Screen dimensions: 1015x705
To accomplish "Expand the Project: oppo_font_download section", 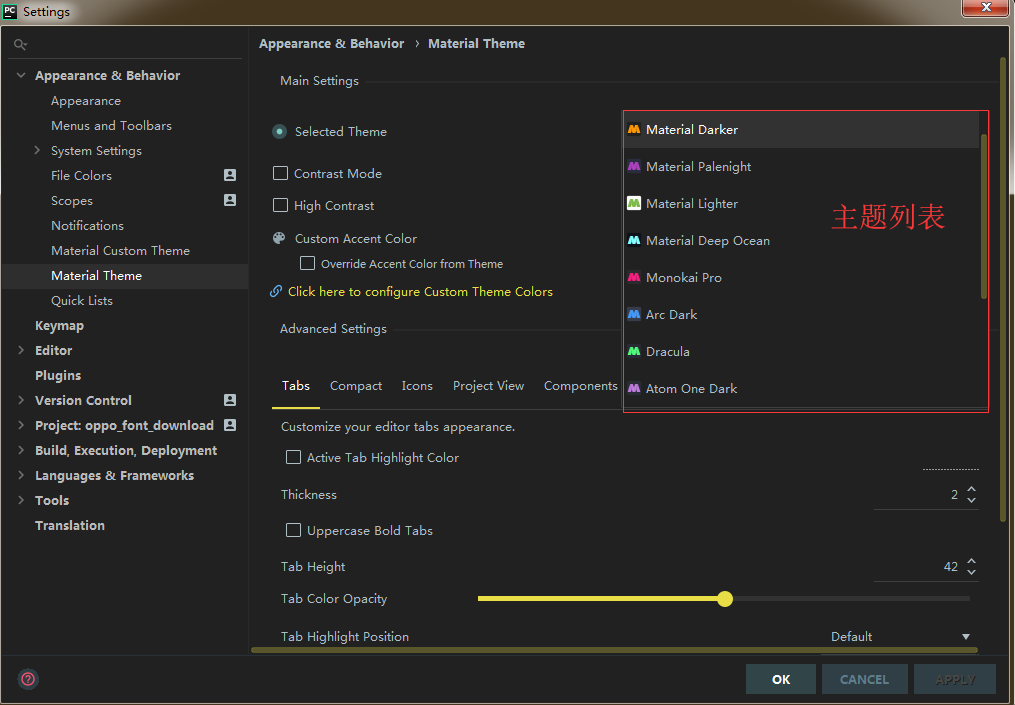I will [21, 425].
